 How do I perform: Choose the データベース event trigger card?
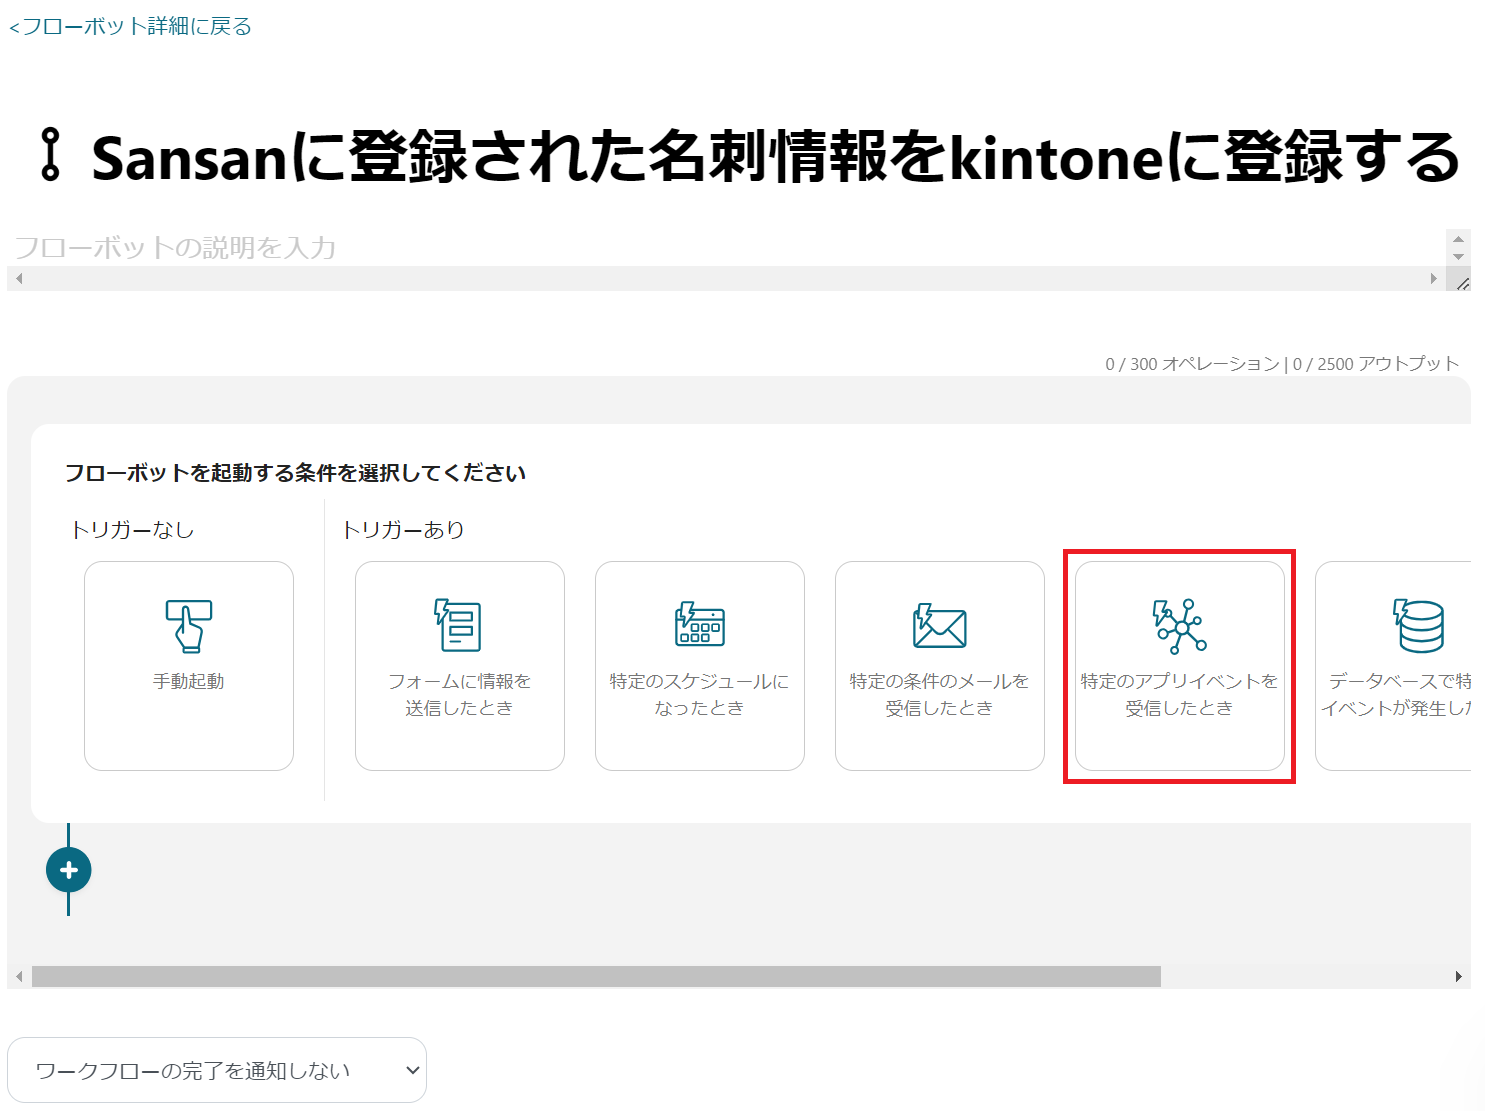1393,666
